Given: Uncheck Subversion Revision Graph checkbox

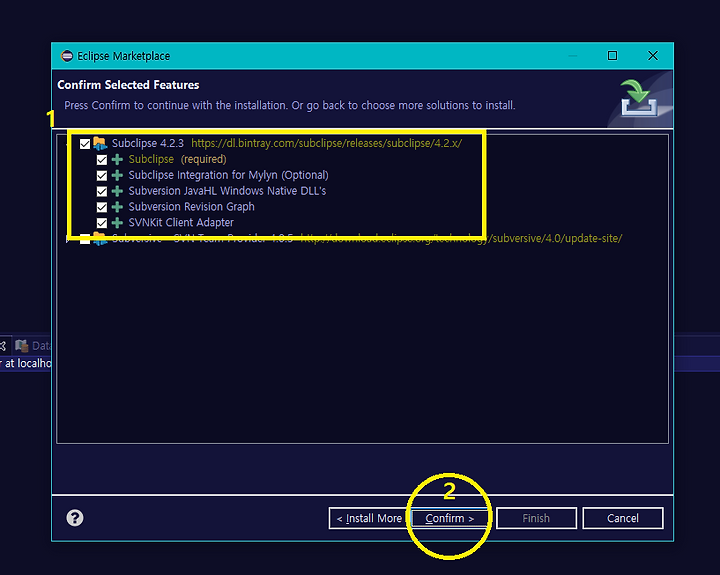Looking at the screenshot, I should (101, 207).
